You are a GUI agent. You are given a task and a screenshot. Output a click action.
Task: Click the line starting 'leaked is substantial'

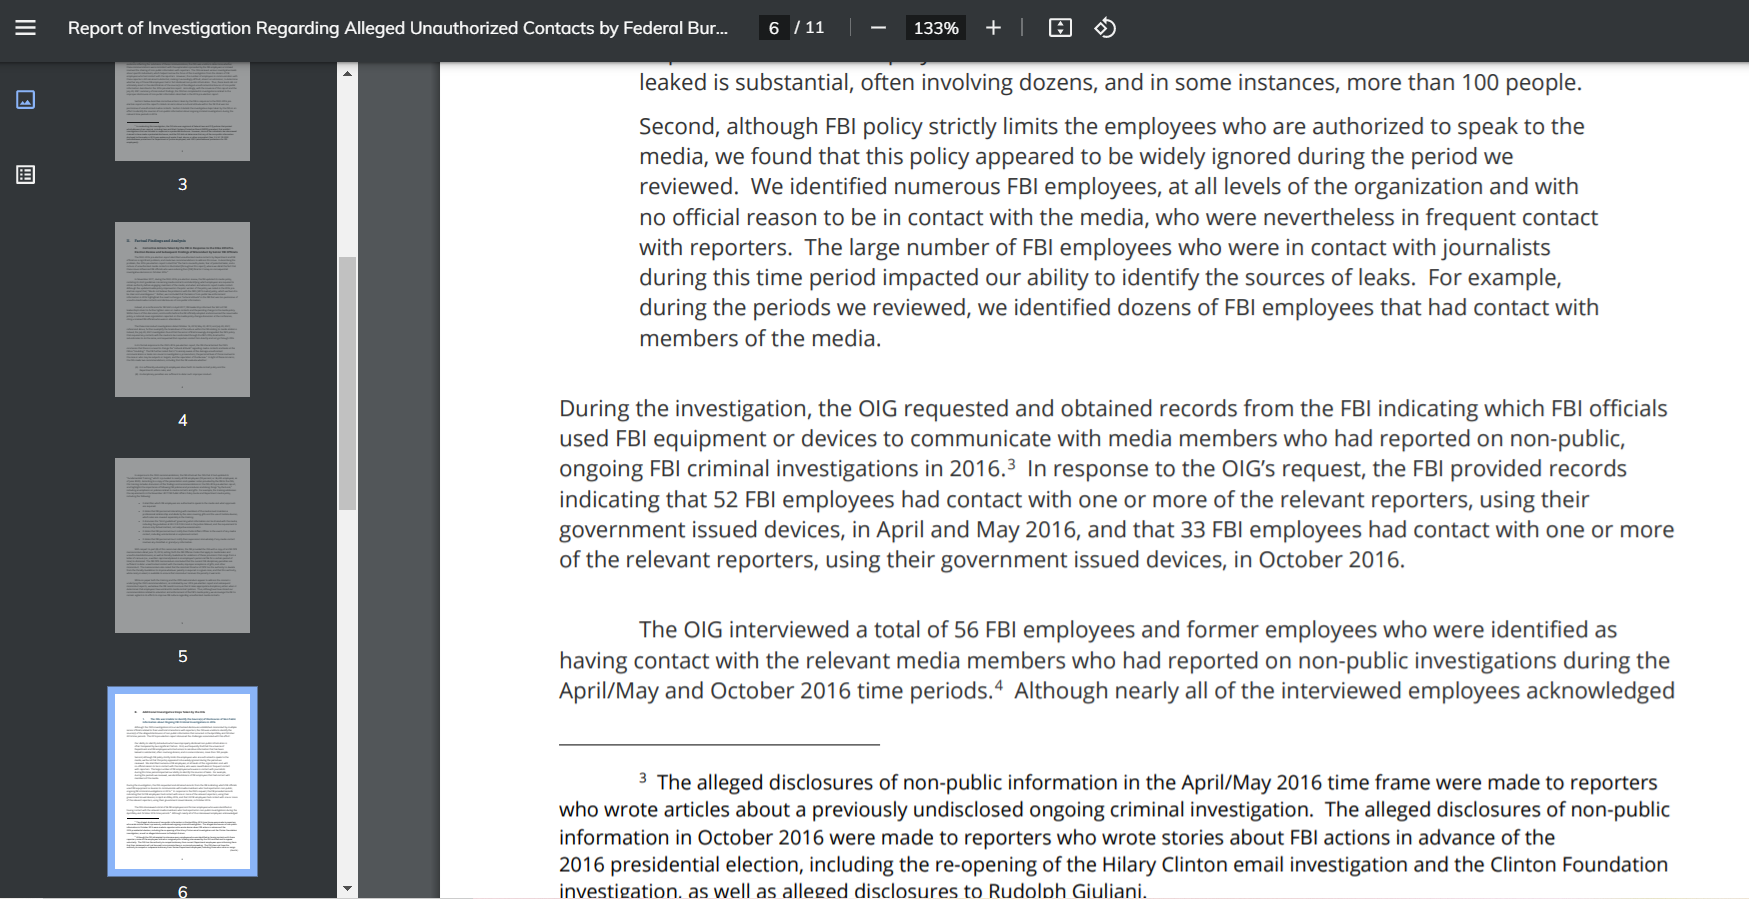coord(1111,83)
